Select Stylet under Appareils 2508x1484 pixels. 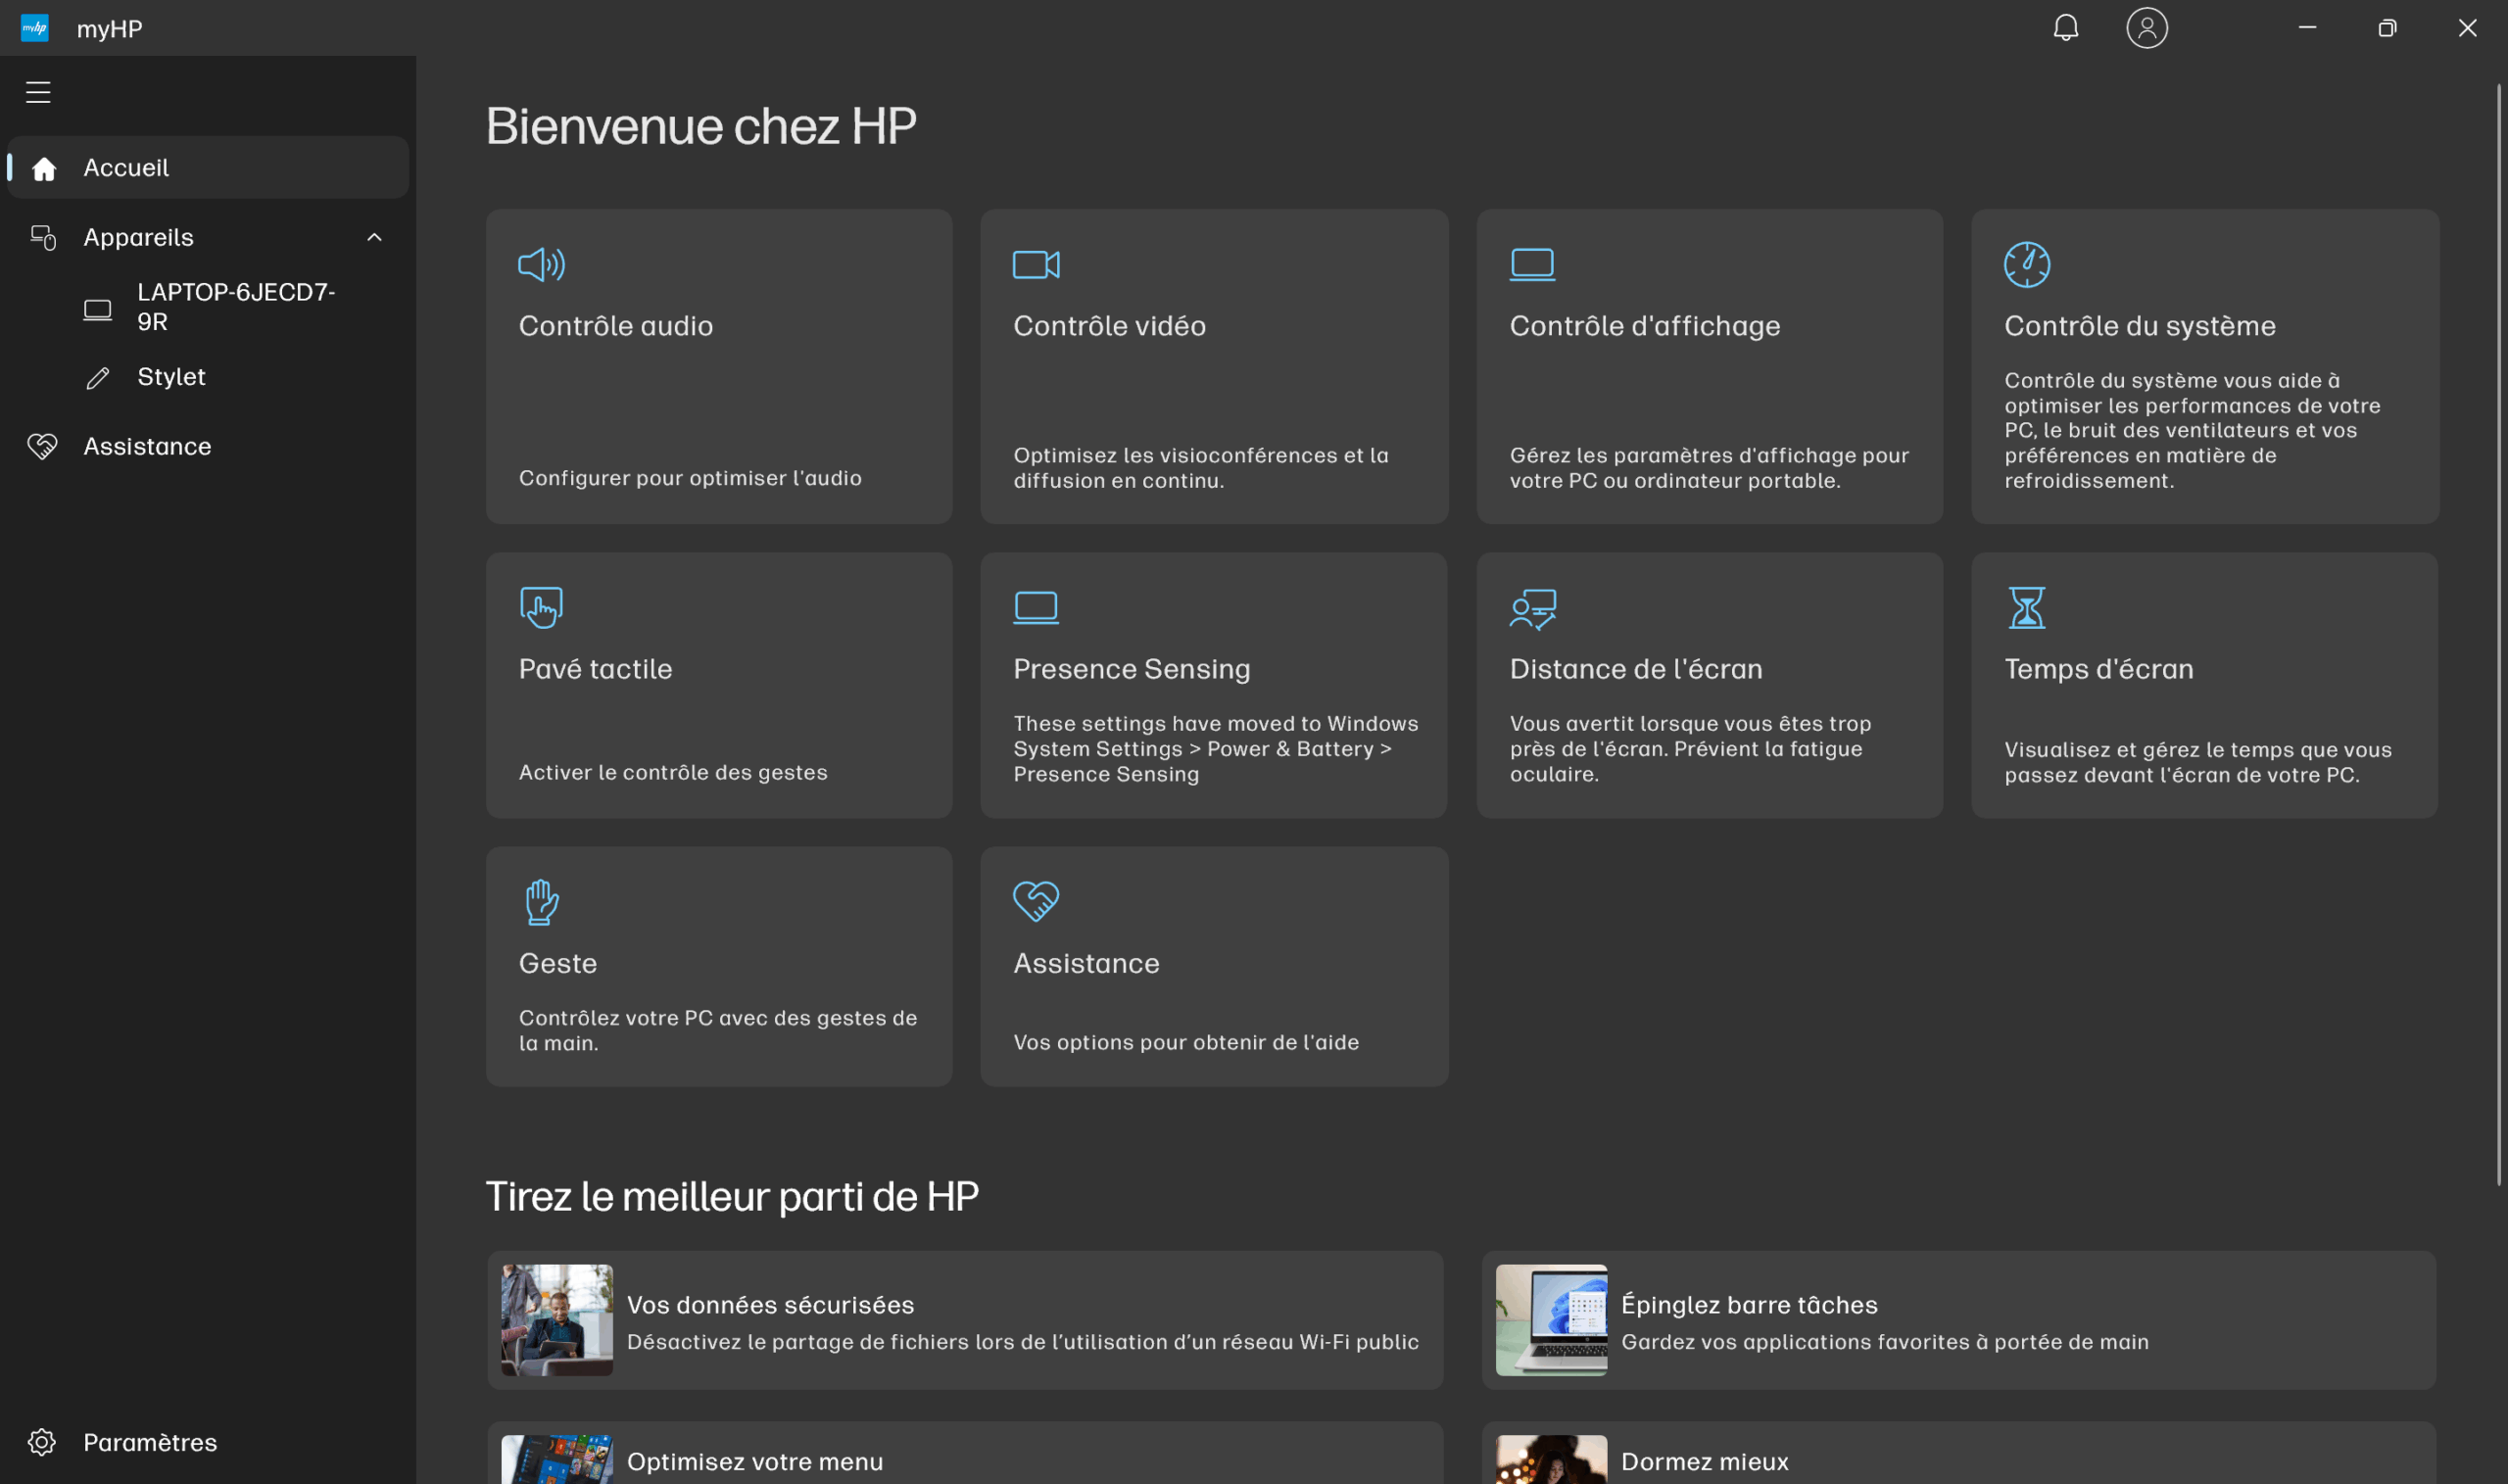click(171, 377)
